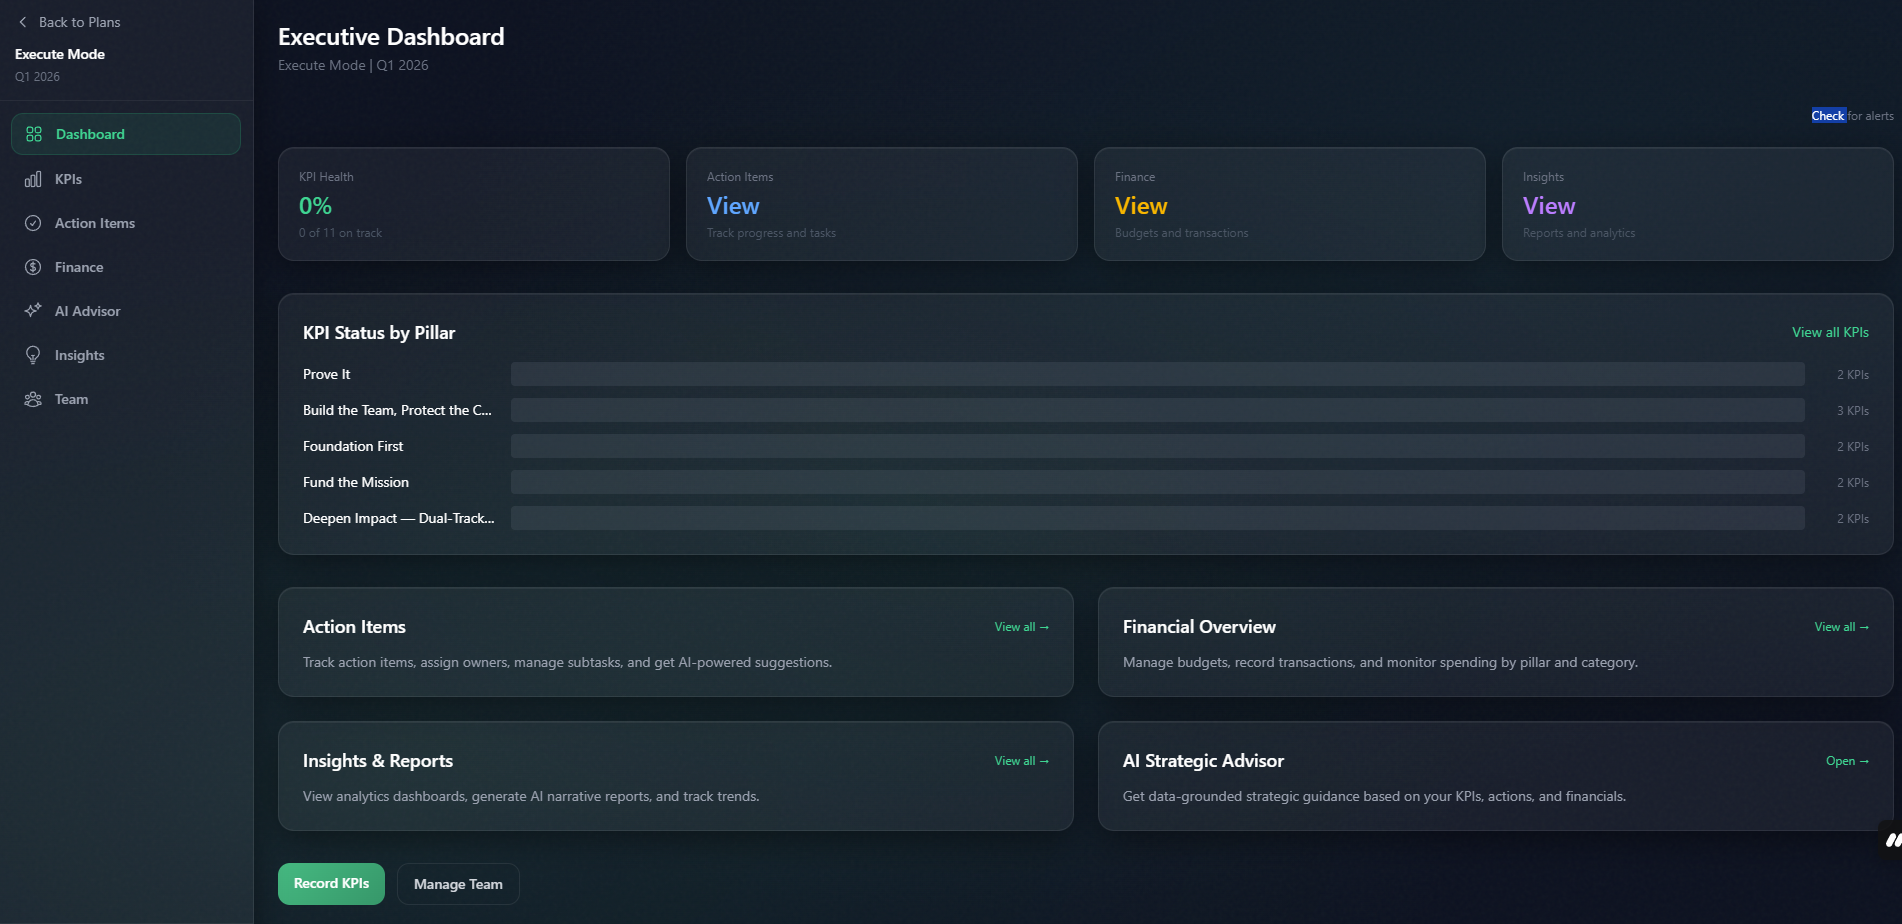The width and height of the screenshot is (1902, 924).
Task: Open AI Advisor via the sparkle icon
Action: click(33, 310)
